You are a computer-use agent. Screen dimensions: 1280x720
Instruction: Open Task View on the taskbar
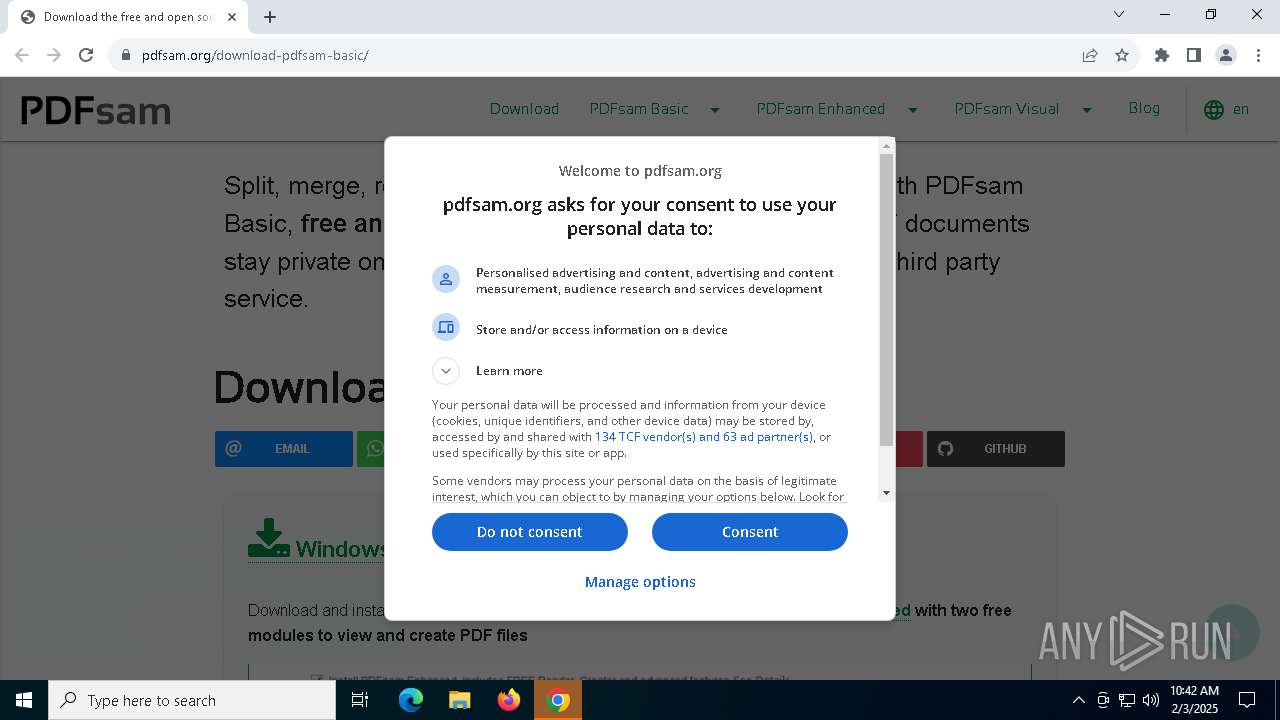coord(360,700)
